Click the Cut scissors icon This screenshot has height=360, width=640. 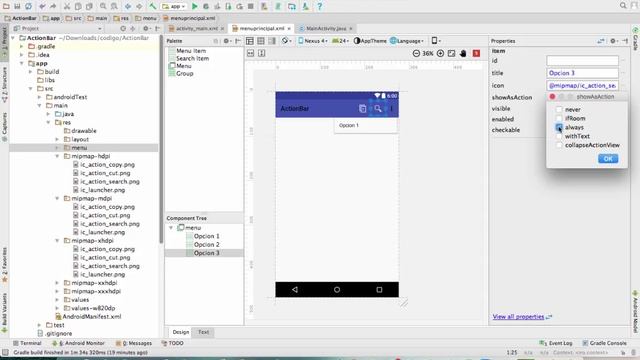point(67,6)
